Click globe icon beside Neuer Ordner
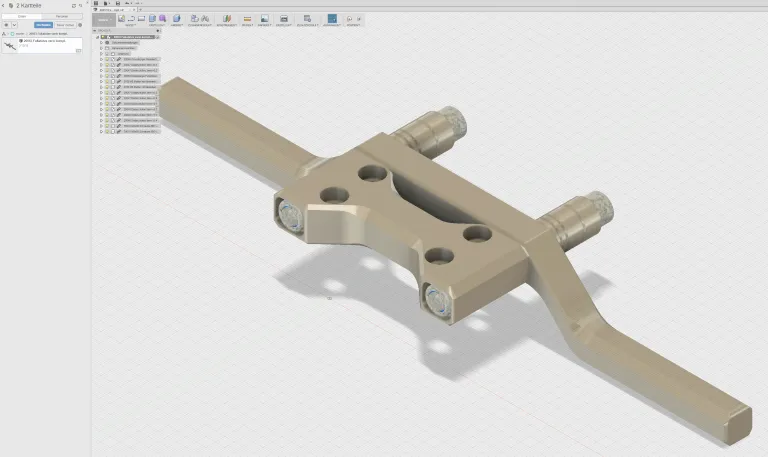 click(x=80, y=25)
